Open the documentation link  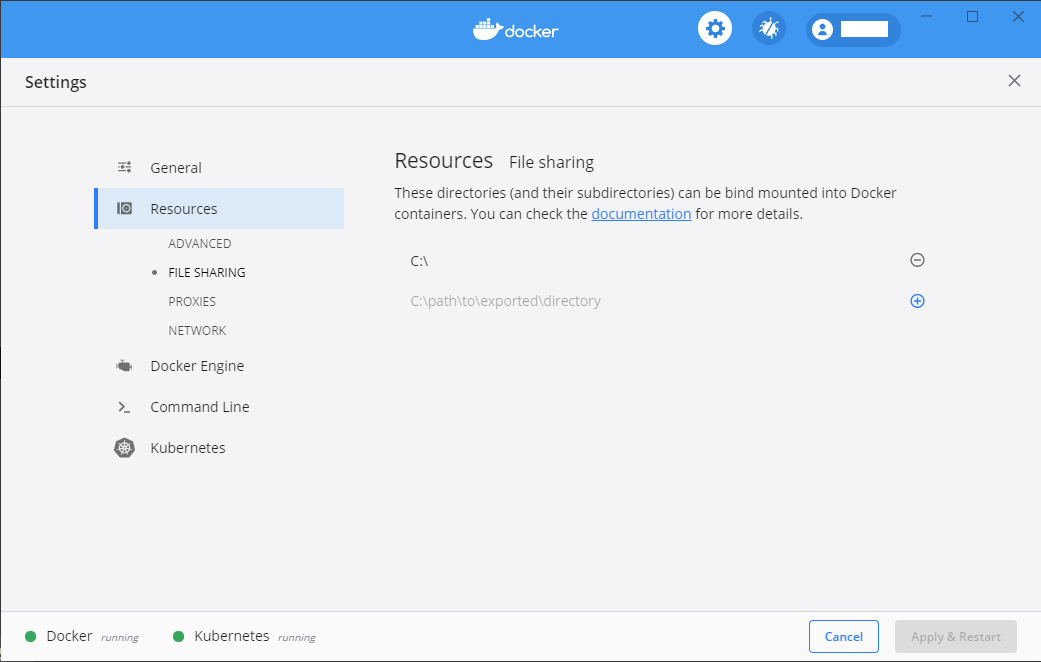(x=641, y=214)
